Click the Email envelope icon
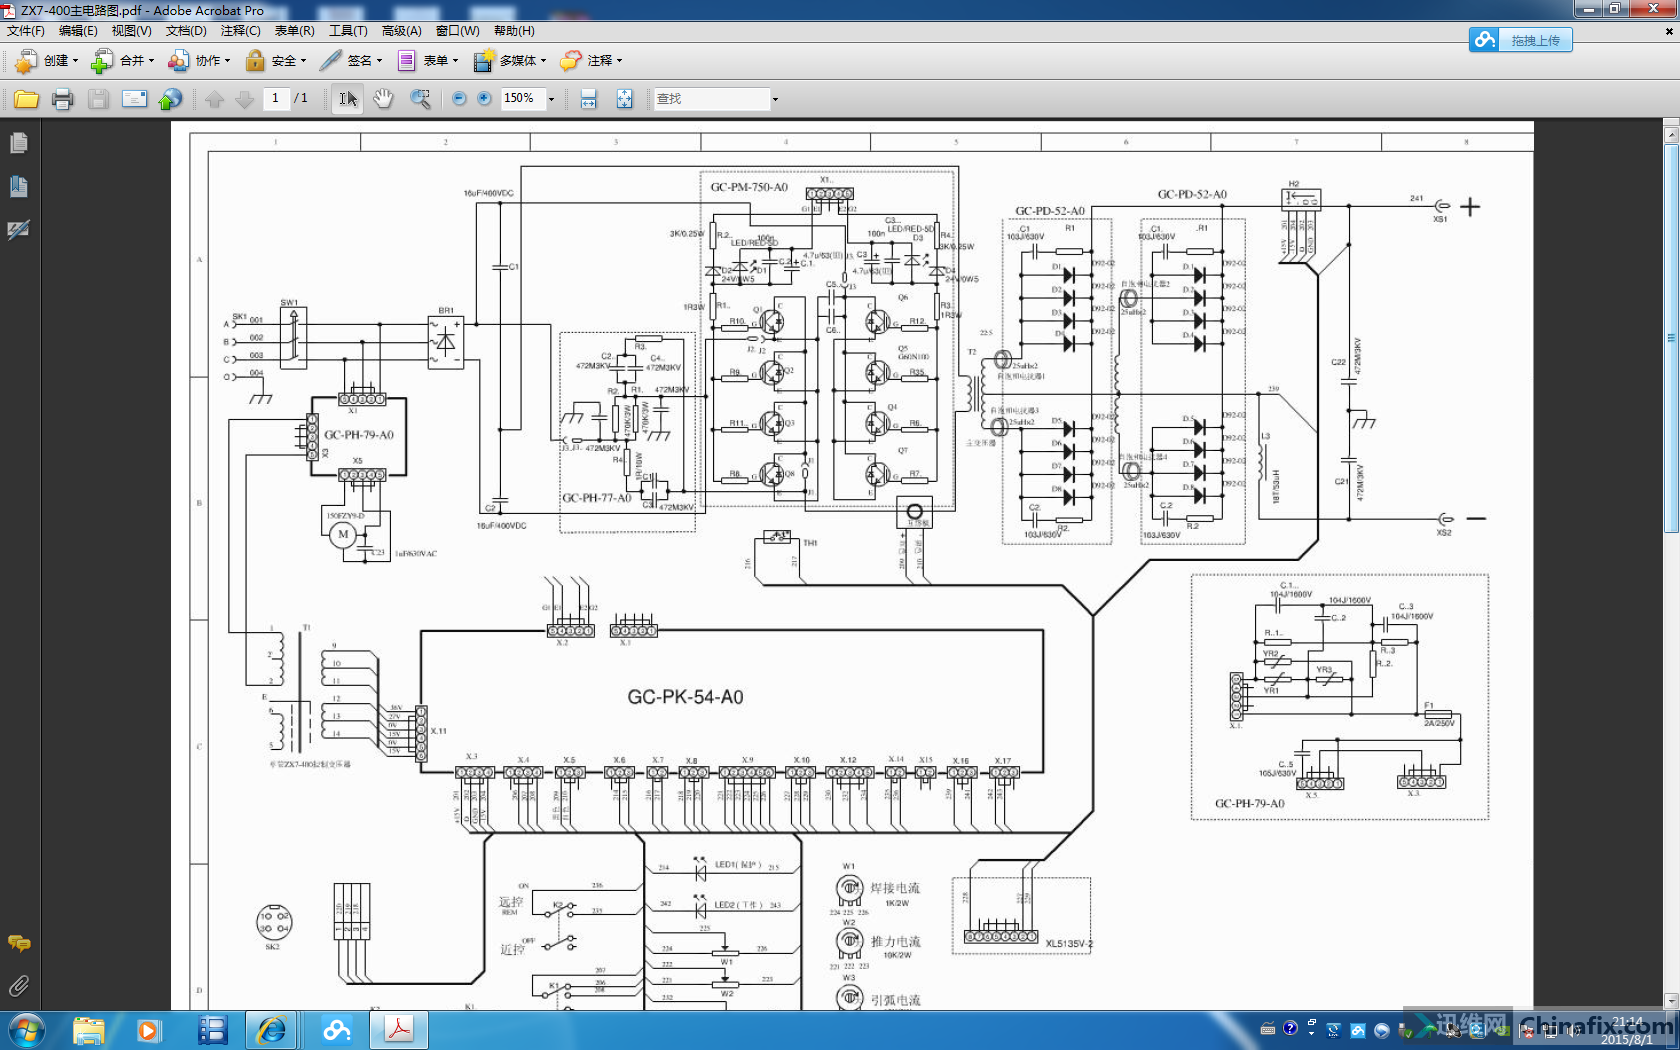The height and width of the screenshot is (1050, 1680). (x=134, y=99)
